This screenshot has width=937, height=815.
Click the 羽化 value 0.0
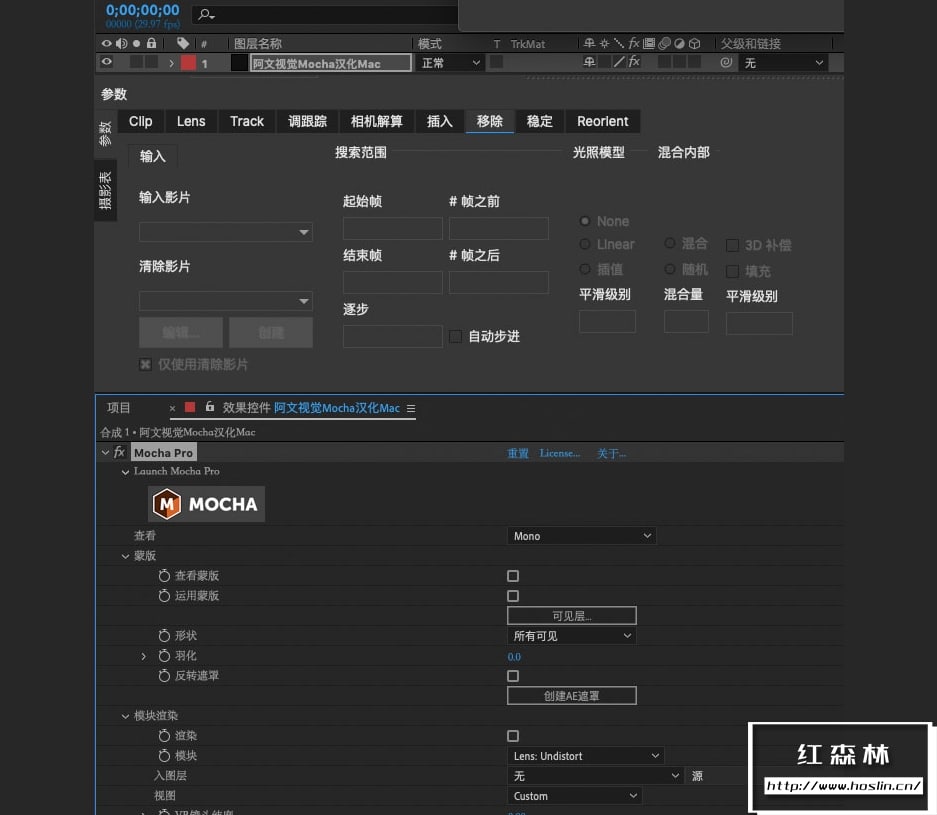514,657
